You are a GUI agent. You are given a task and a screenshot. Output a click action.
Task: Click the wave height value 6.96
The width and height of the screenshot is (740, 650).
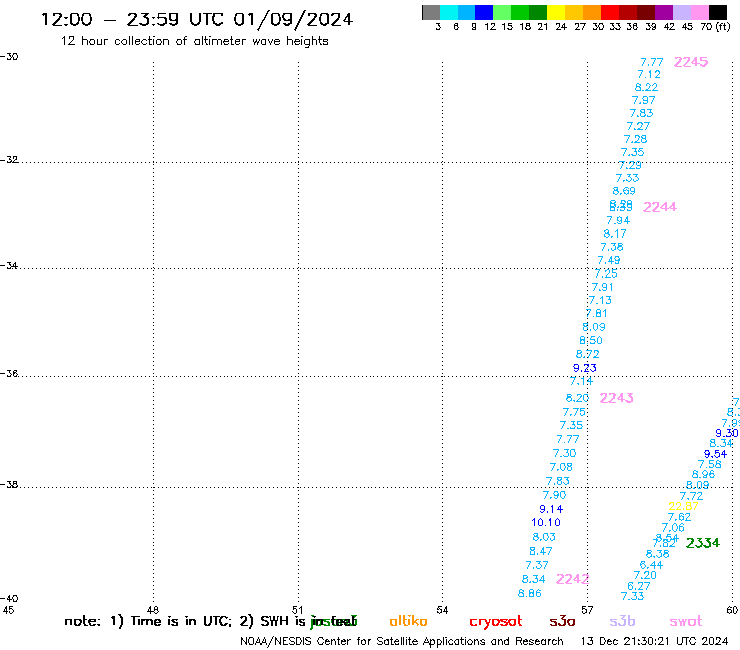tap(704, 474)
